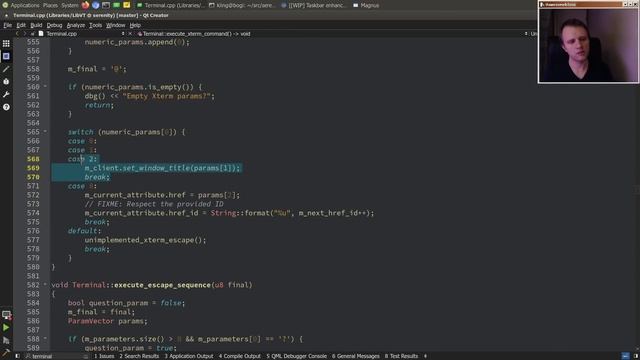This screenshot has width=640, height=360.
Task: Switch to kling@bogi terminal taskbar window
Action: tap(242, 5)
